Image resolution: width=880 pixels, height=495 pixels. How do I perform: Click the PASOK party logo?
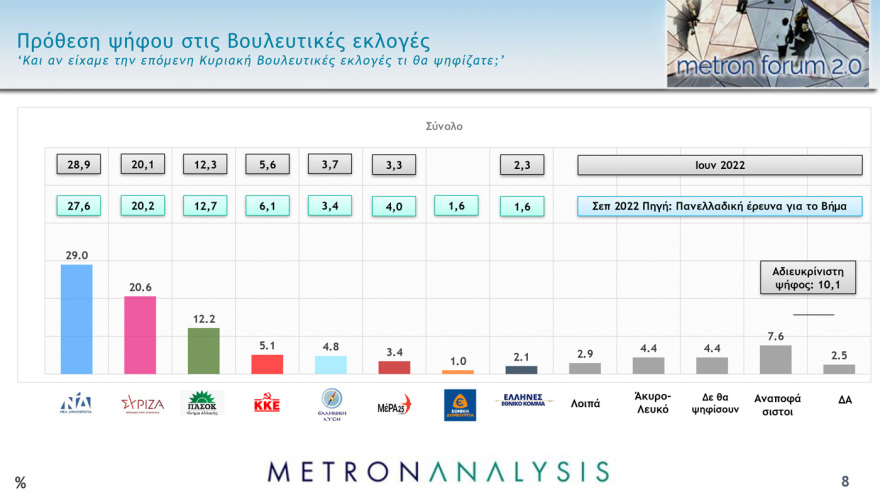202,403
